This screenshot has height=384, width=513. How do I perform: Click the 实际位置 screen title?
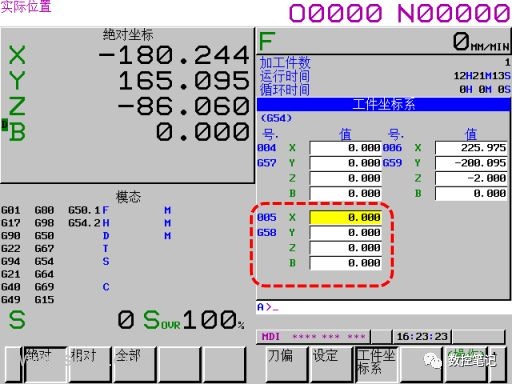pyautogui.click(x=26, y=7)
